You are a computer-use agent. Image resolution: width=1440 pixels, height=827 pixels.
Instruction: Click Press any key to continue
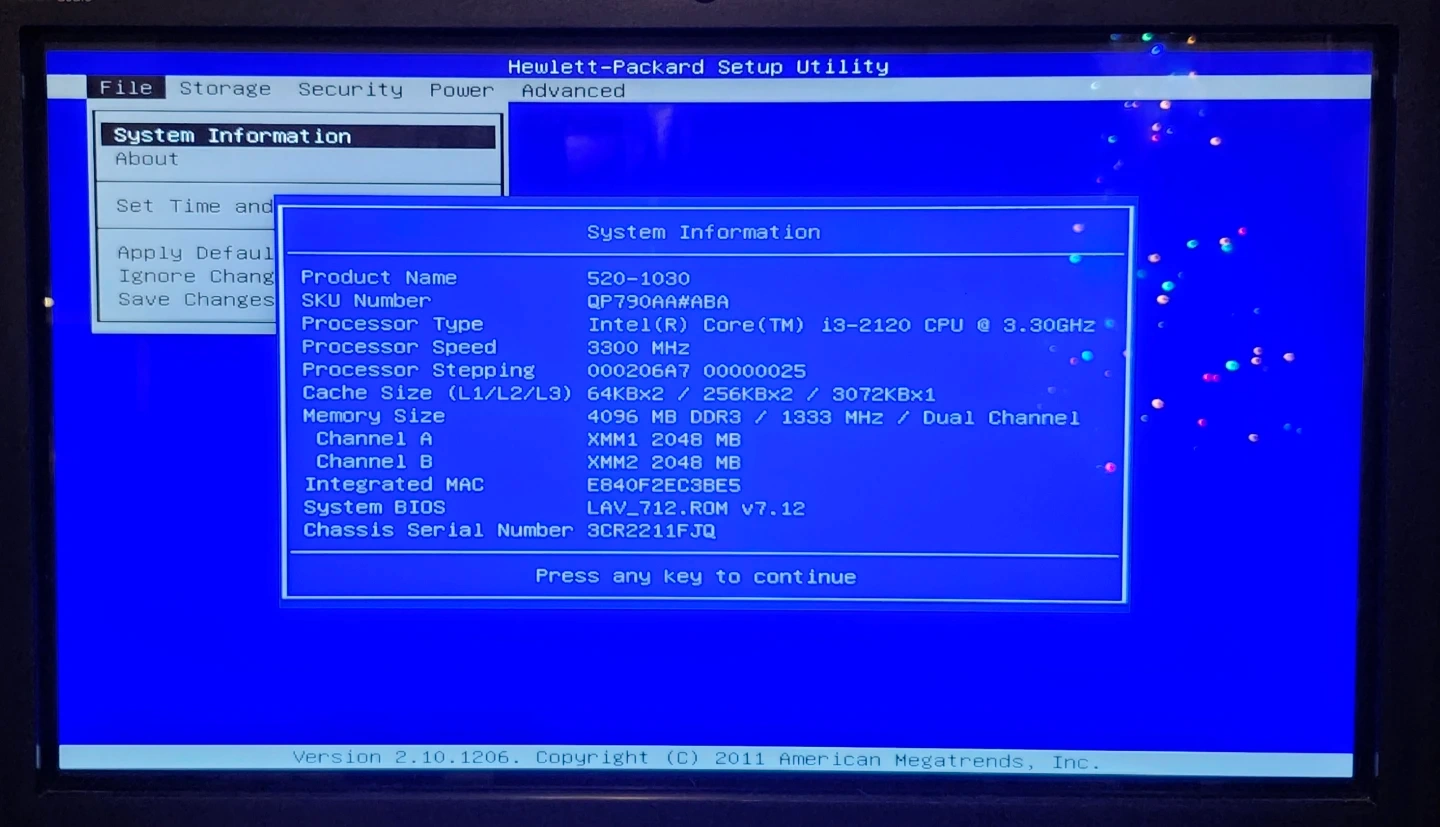695,576
